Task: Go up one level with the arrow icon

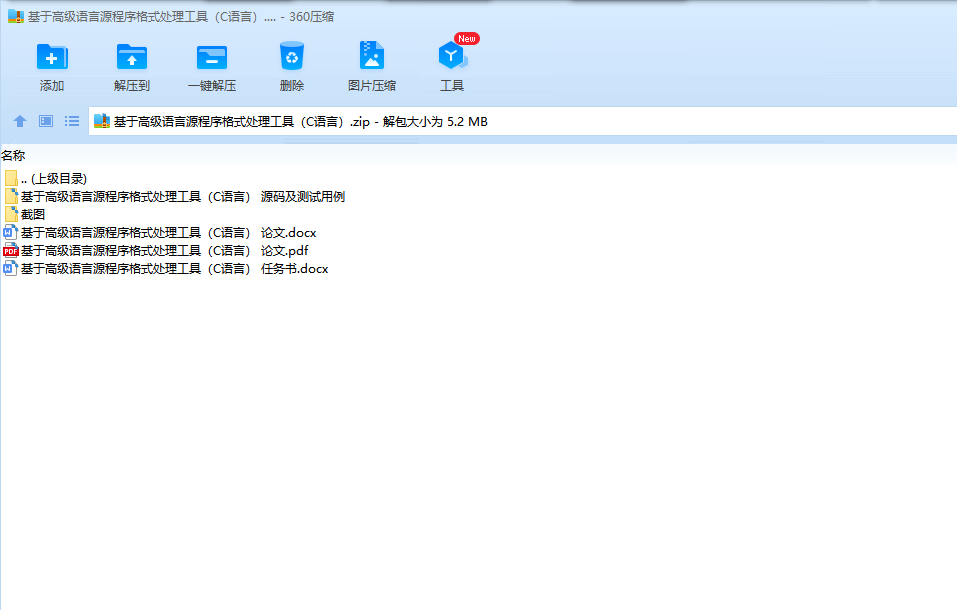Action: pos(20,121)
